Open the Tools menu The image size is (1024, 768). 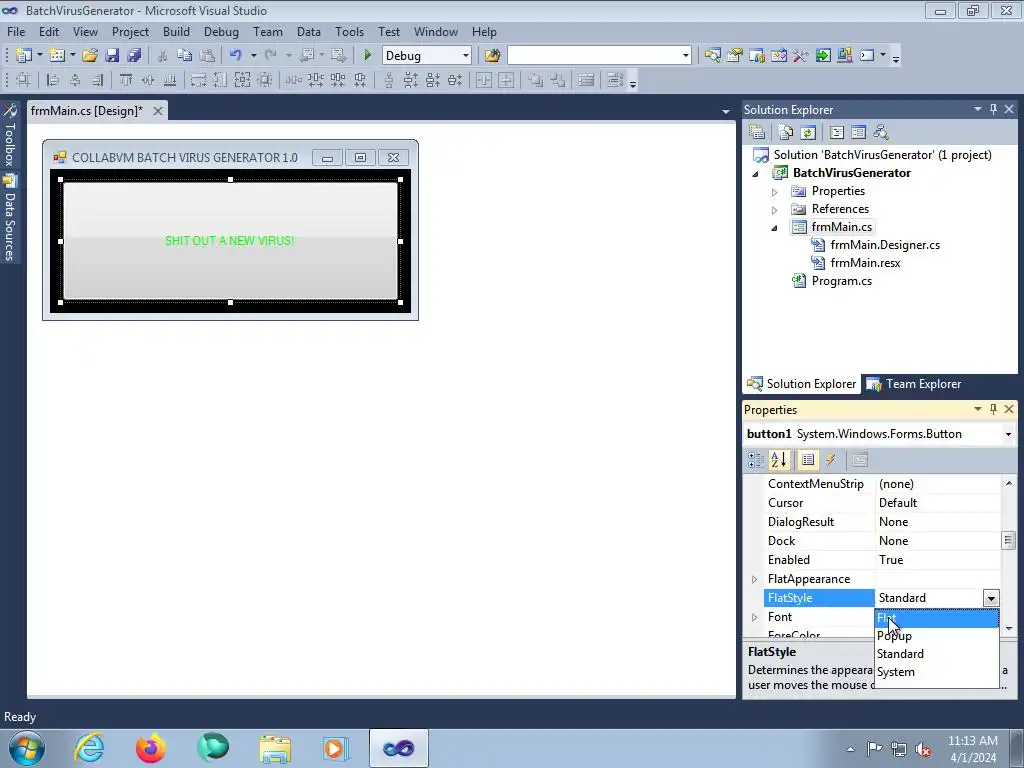tap(349, 31)
